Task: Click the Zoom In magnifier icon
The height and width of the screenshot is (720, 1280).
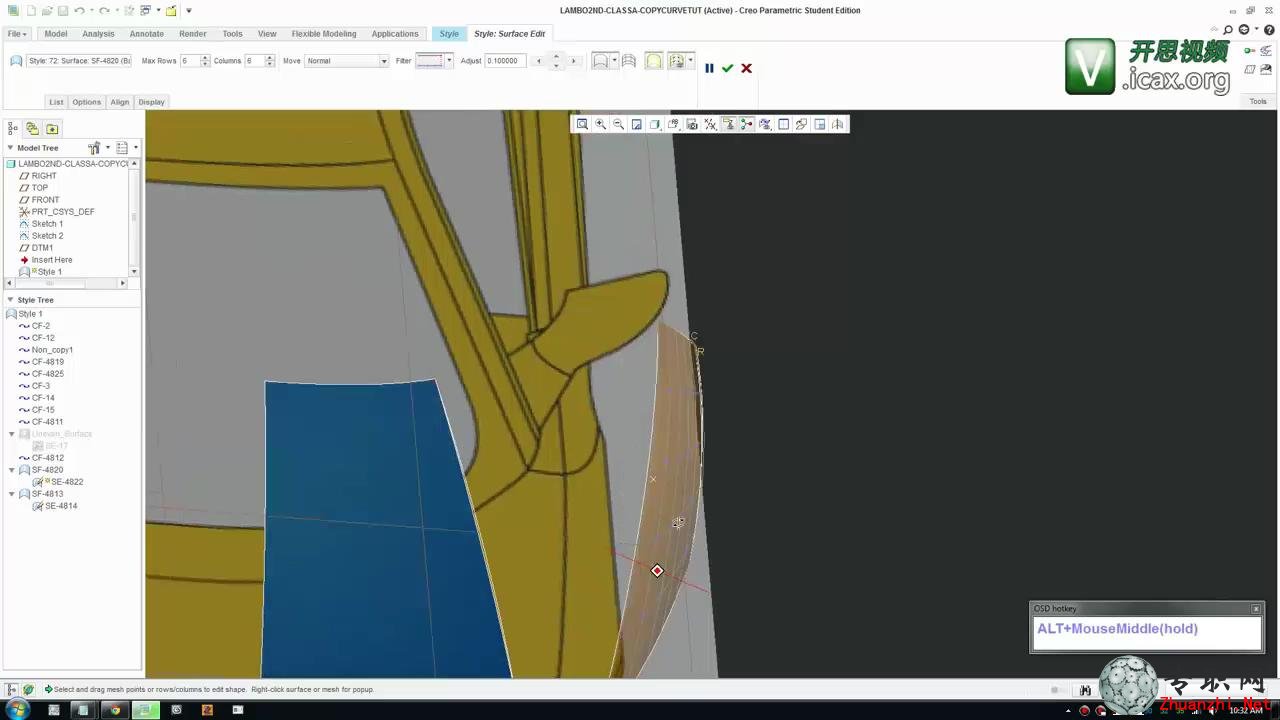Action: [x=600, y=124]
